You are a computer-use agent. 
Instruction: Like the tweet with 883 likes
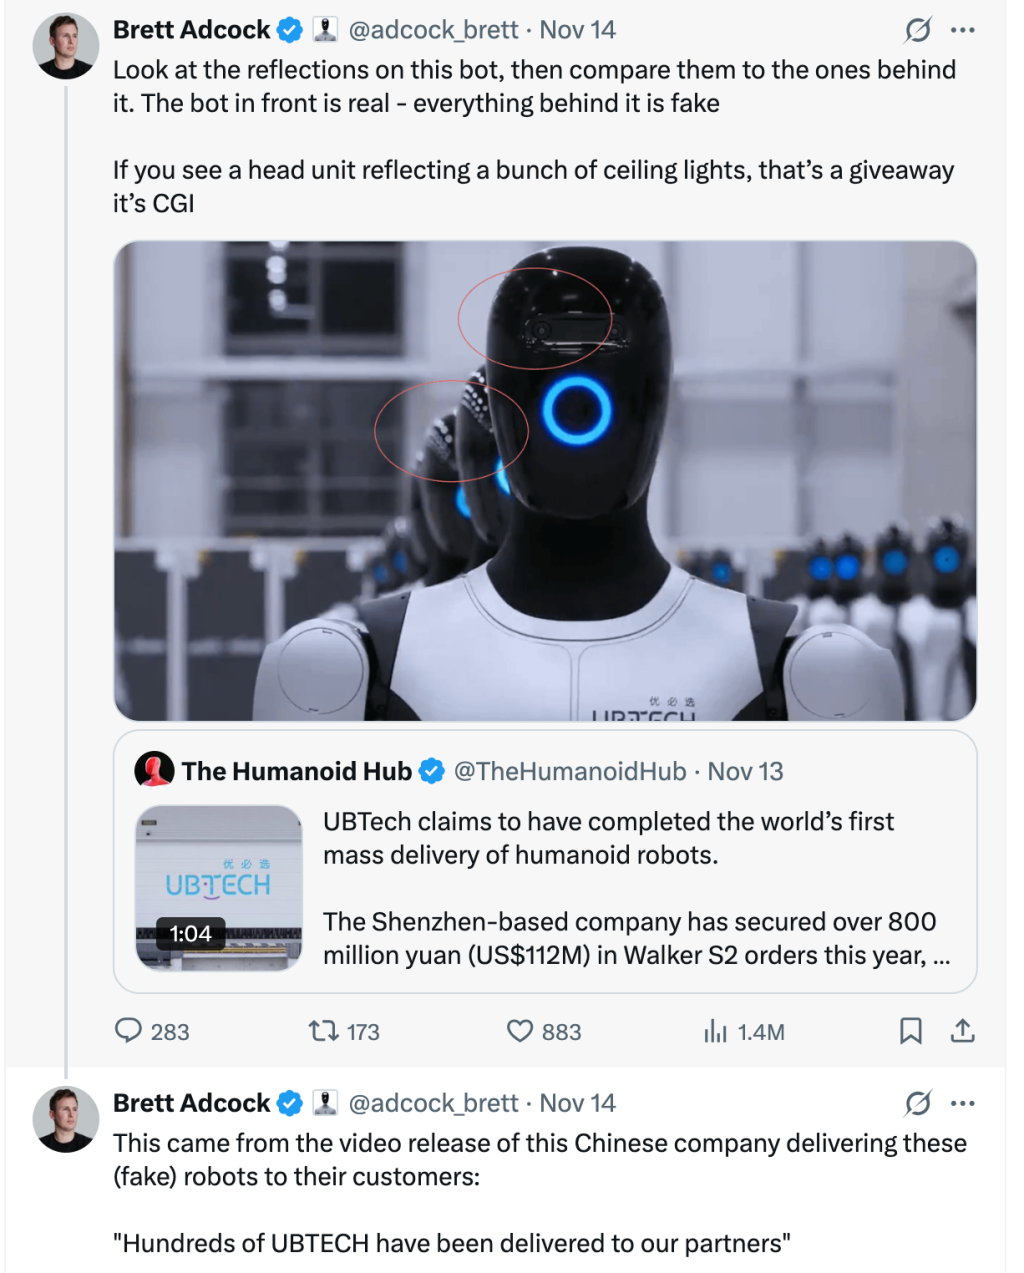pos(520,1030)
